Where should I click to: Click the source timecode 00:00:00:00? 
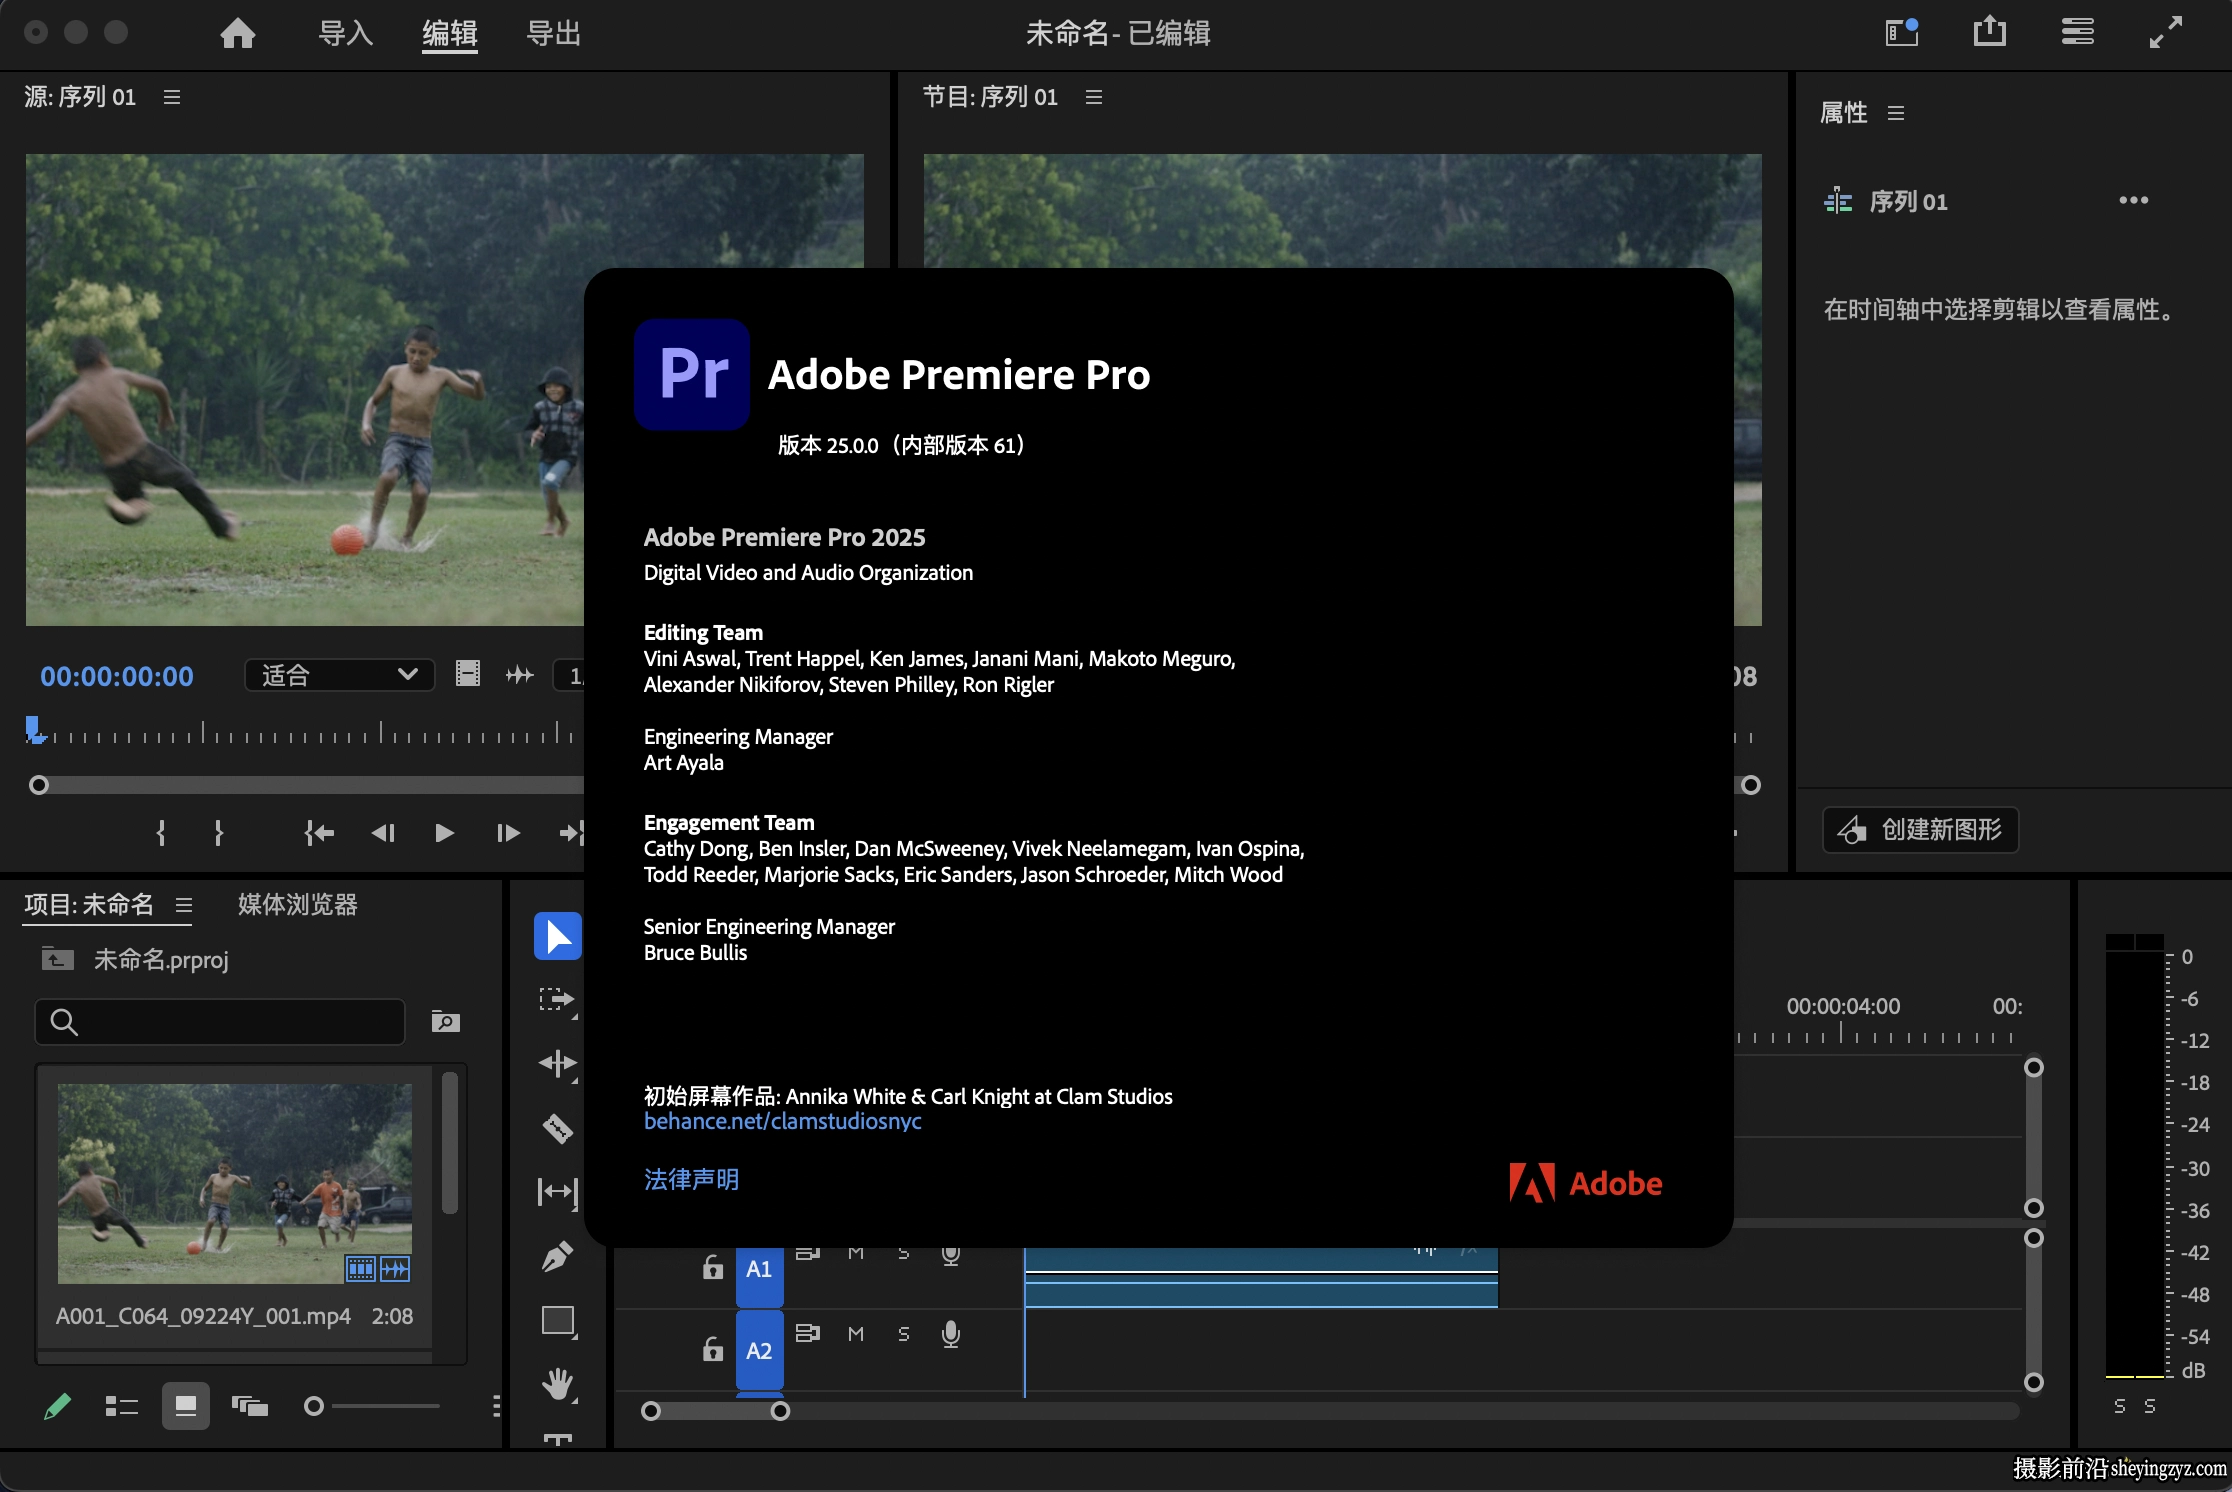point(117,677)
